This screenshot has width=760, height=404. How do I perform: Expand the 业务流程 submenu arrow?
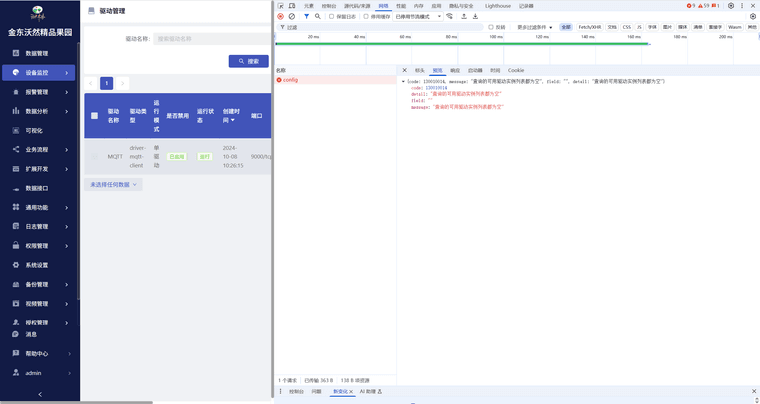coord(67,150)
